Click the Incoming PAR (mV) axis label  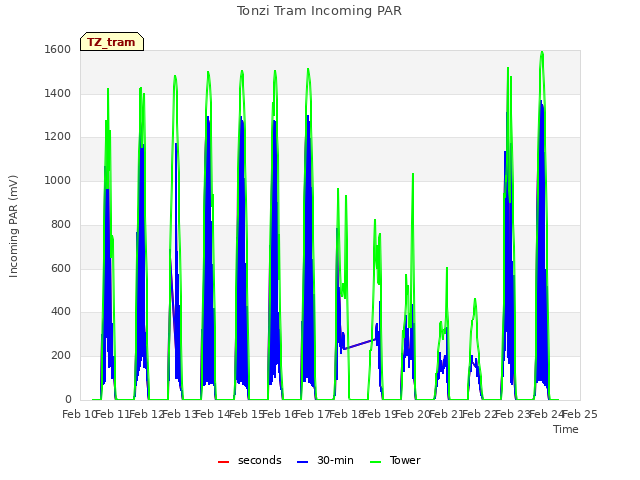(13, 227)
